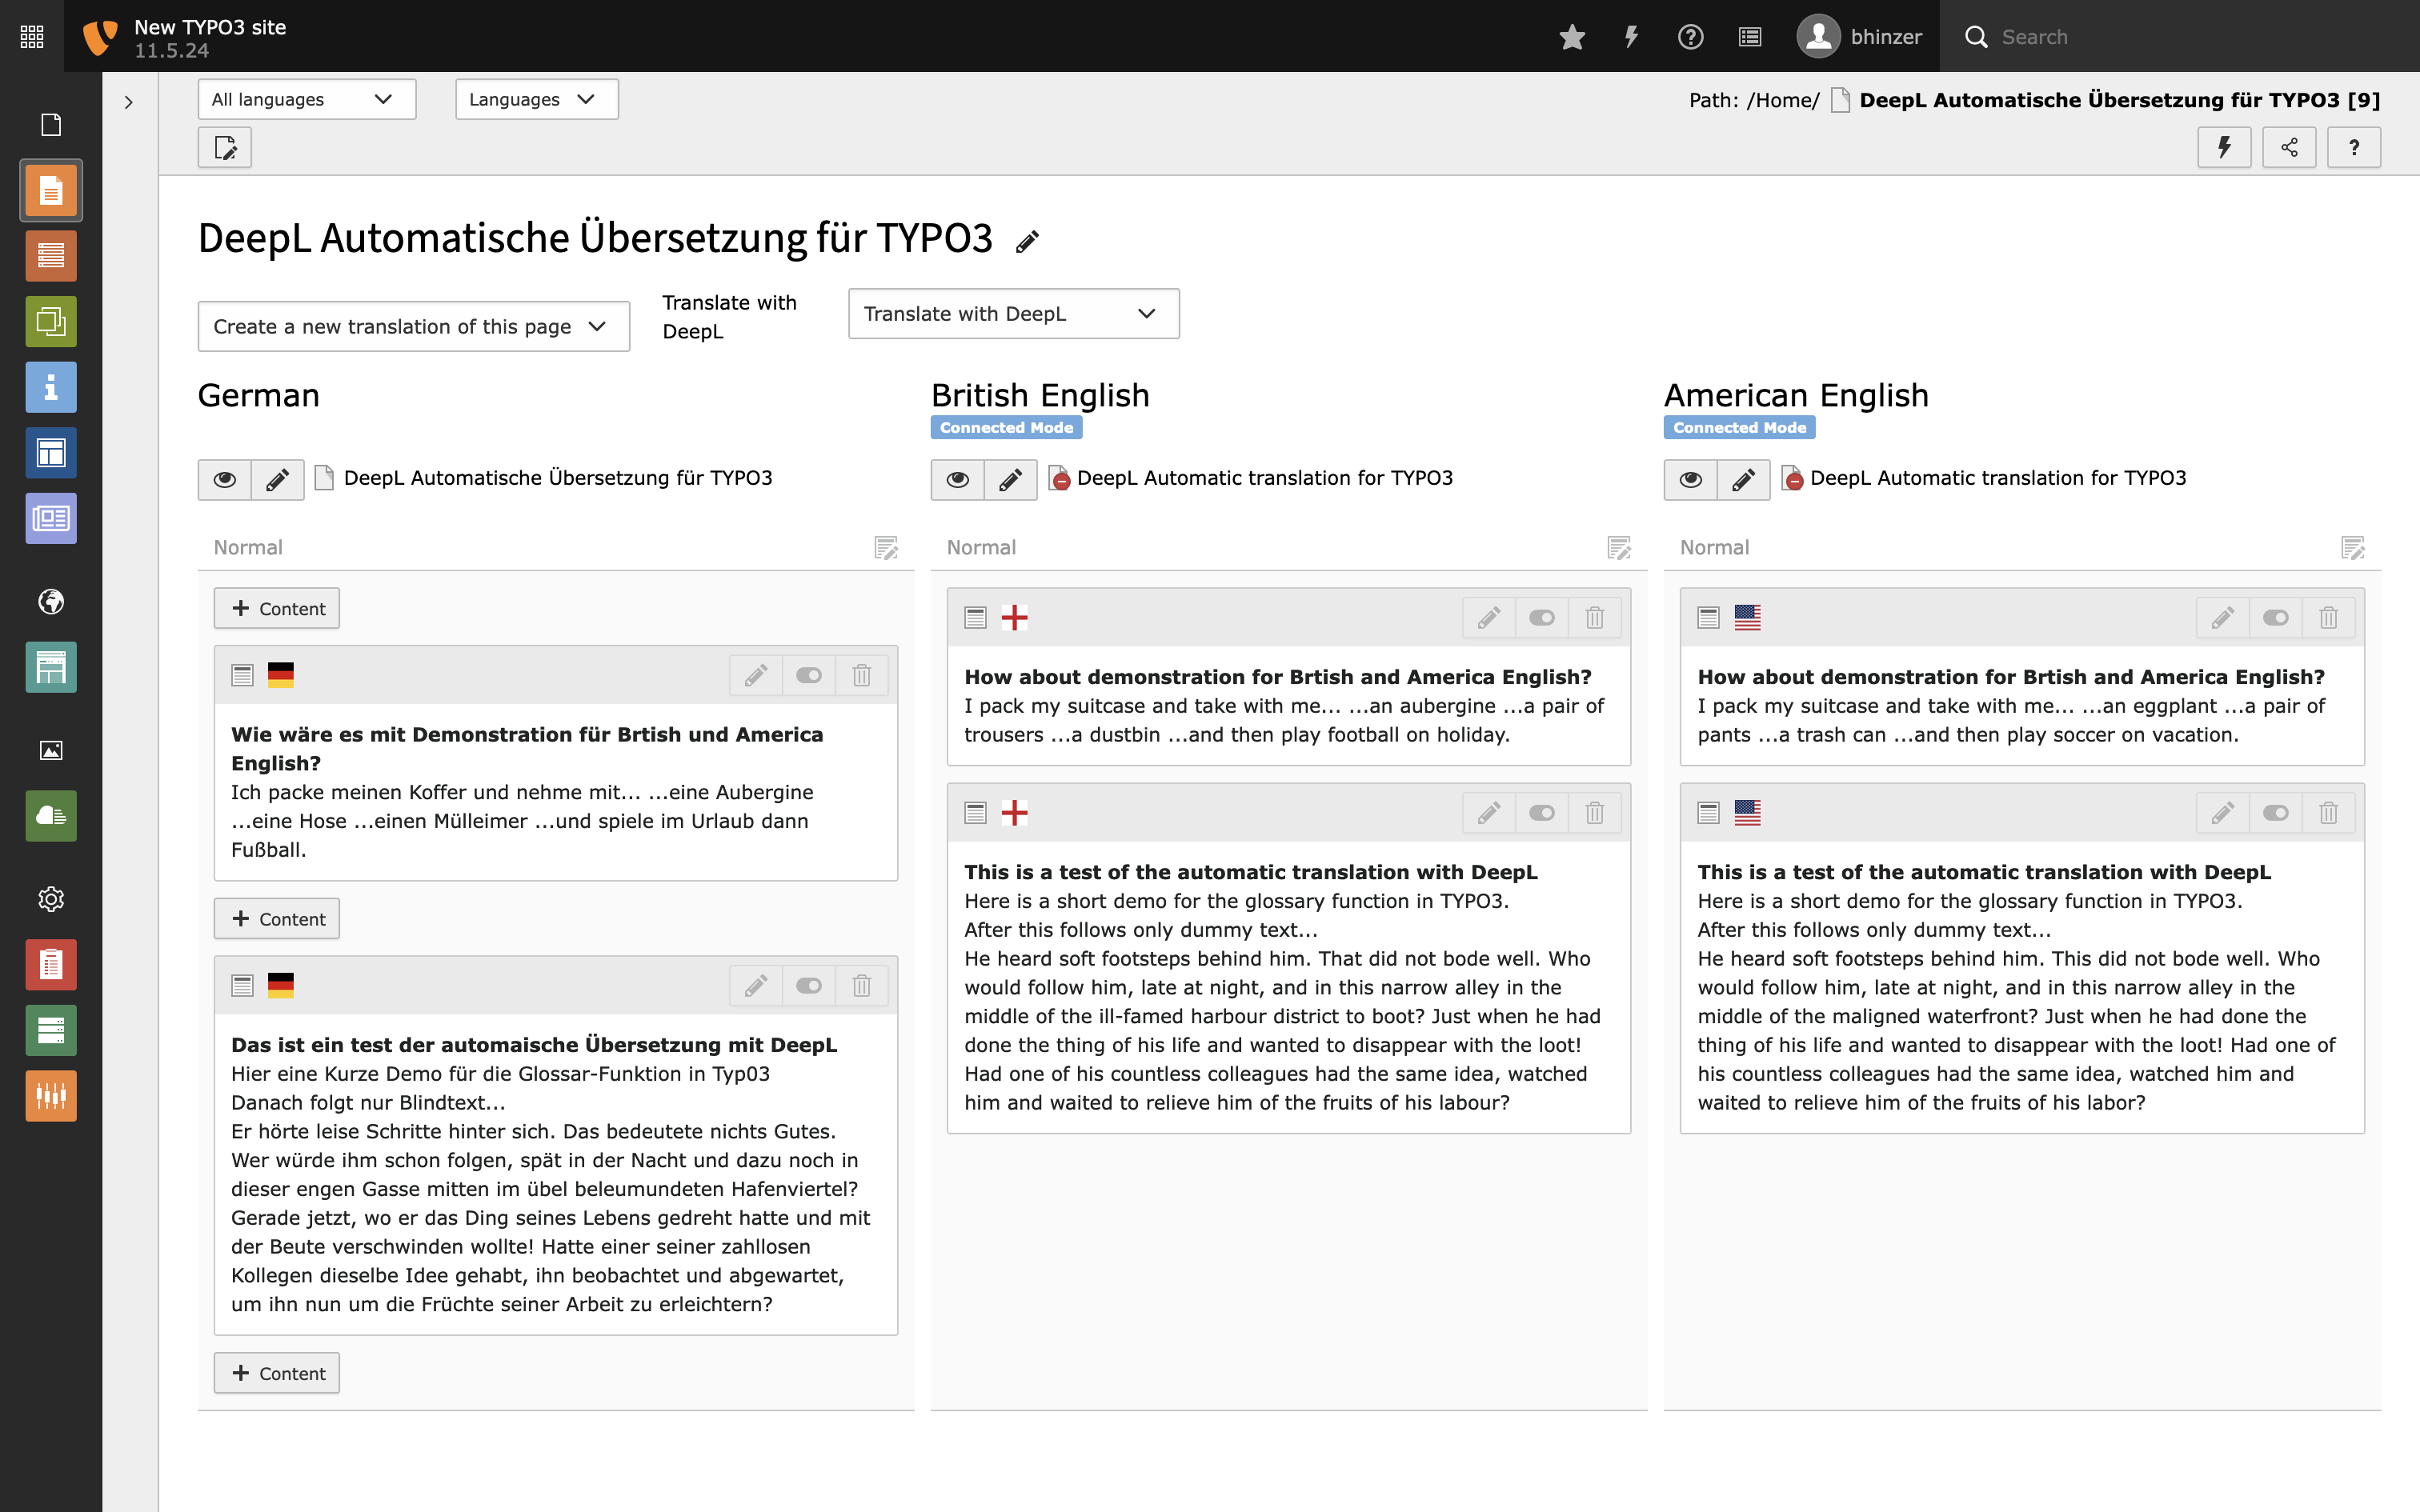Viewport: 2420px width, 1512px height.
Task: Open the bhinzer user account menu
Action: point(1860,36)
